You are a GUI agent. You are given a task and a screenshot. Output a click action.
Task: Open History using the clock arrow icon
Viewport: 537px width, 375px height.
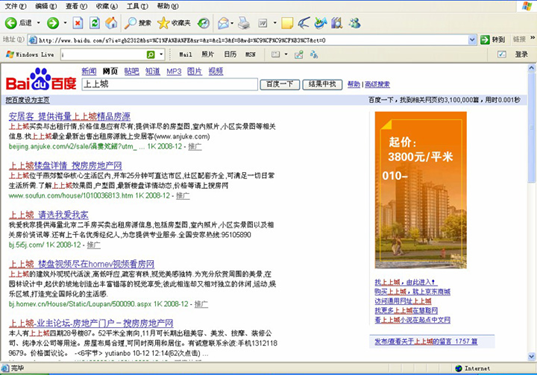203,23
